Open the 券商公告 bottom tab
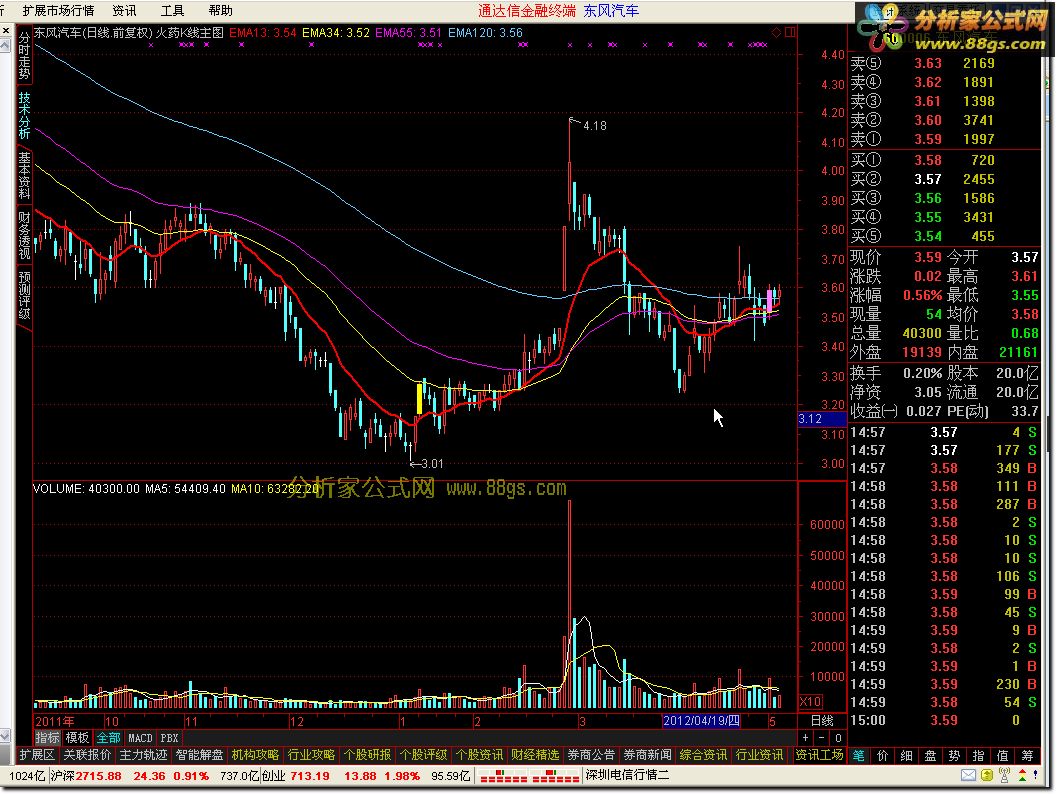This screenshot has height=794, width=1057. [x=591, y=755]
